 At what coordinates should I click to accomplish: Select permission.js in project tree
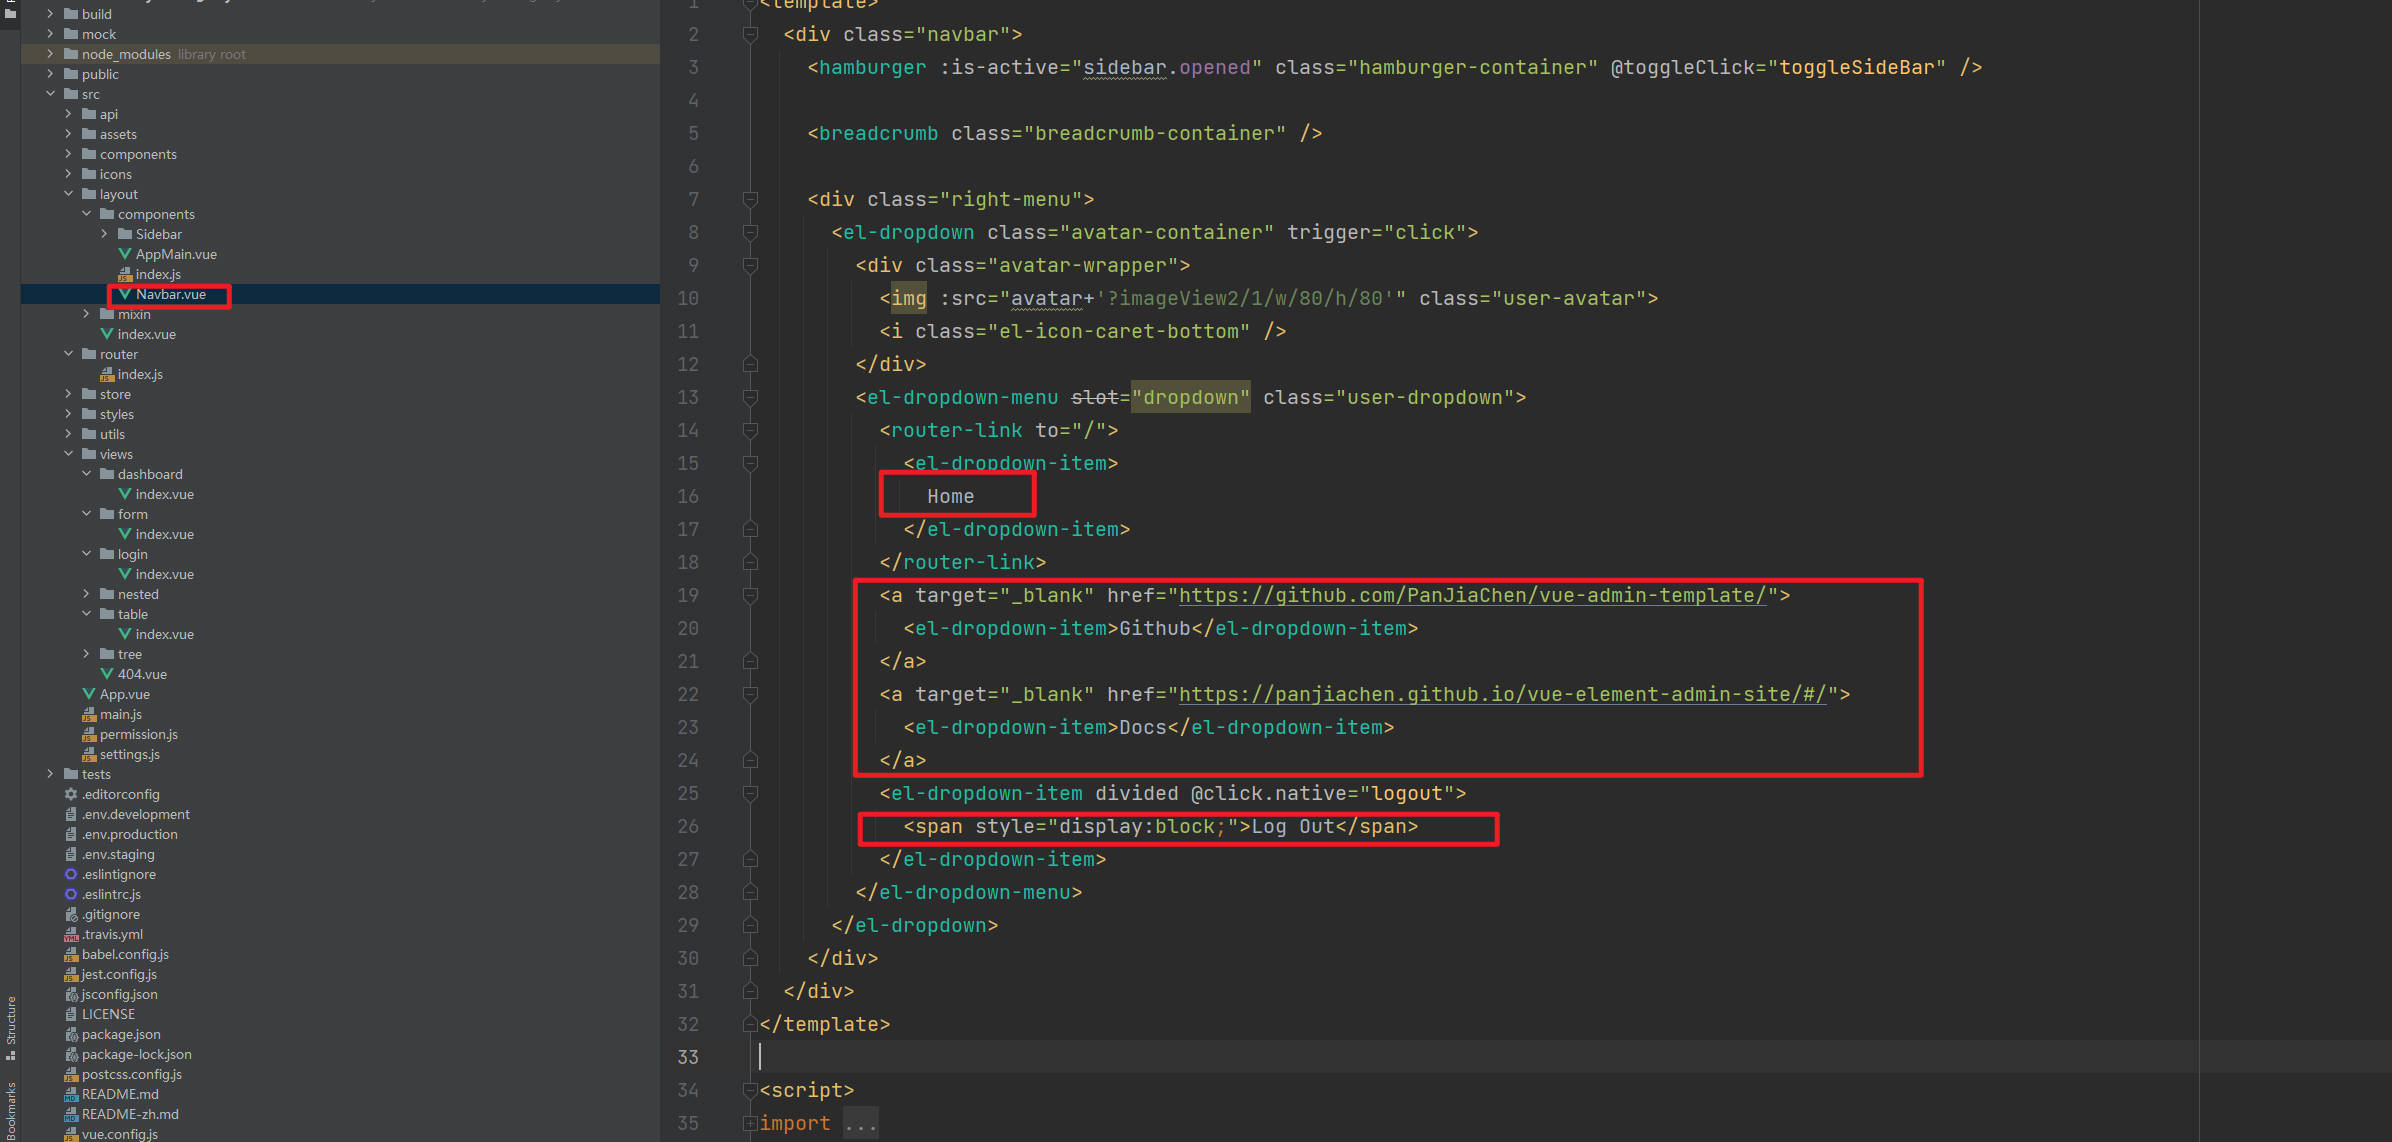pos(139,734)
